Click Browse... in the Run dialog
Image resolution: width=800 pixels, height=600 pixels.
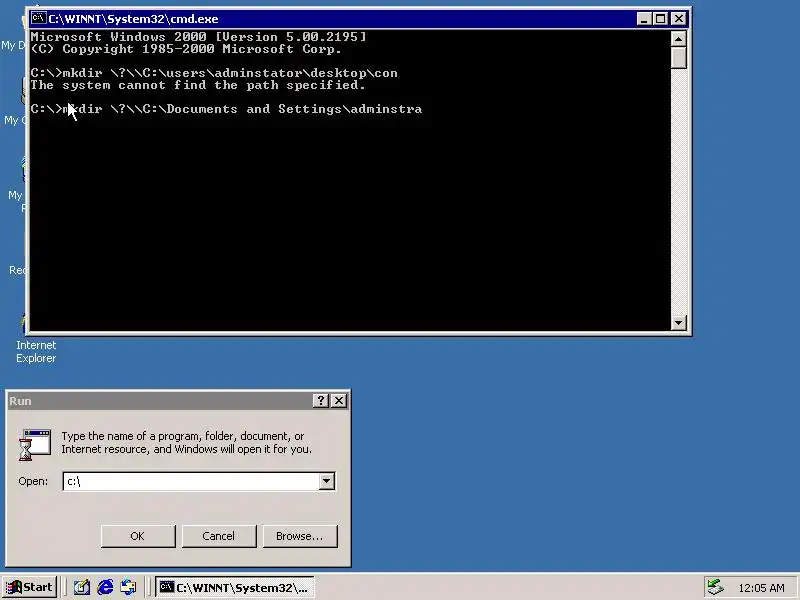coord(300,536)
